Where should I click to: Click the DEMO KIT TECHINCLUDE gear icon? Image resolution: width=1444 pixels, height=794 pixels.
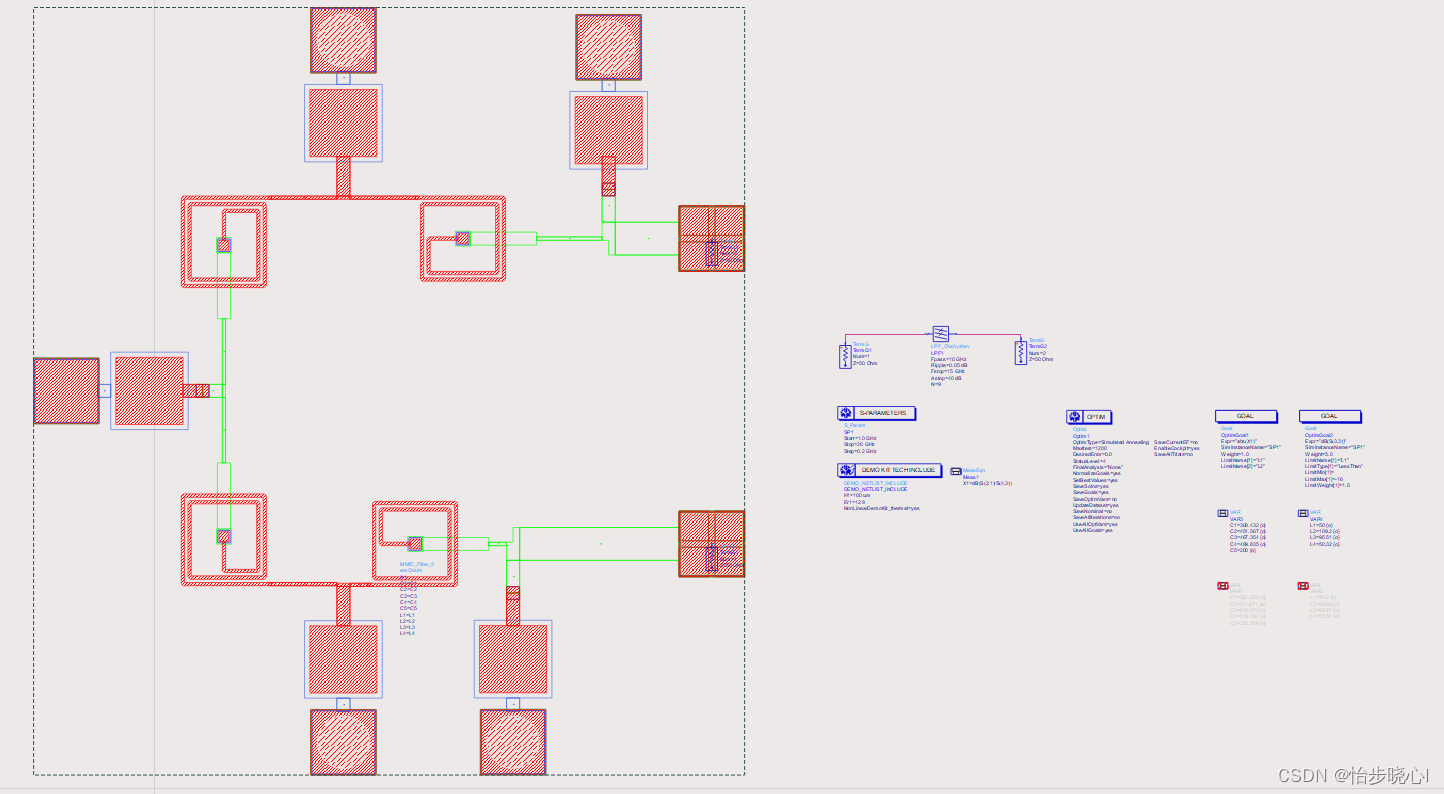pos(846,470)
